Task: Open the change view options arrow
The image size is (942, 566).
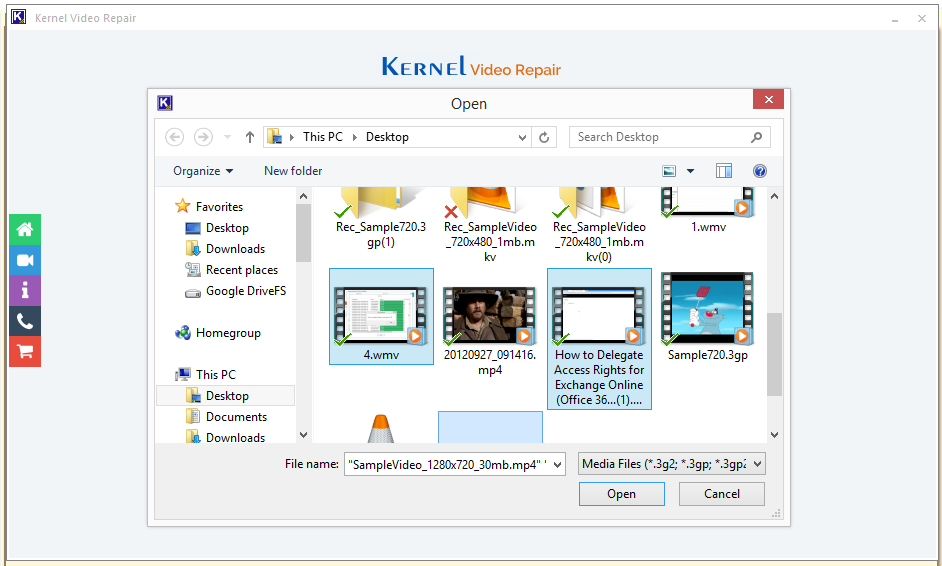Action: 690,171
